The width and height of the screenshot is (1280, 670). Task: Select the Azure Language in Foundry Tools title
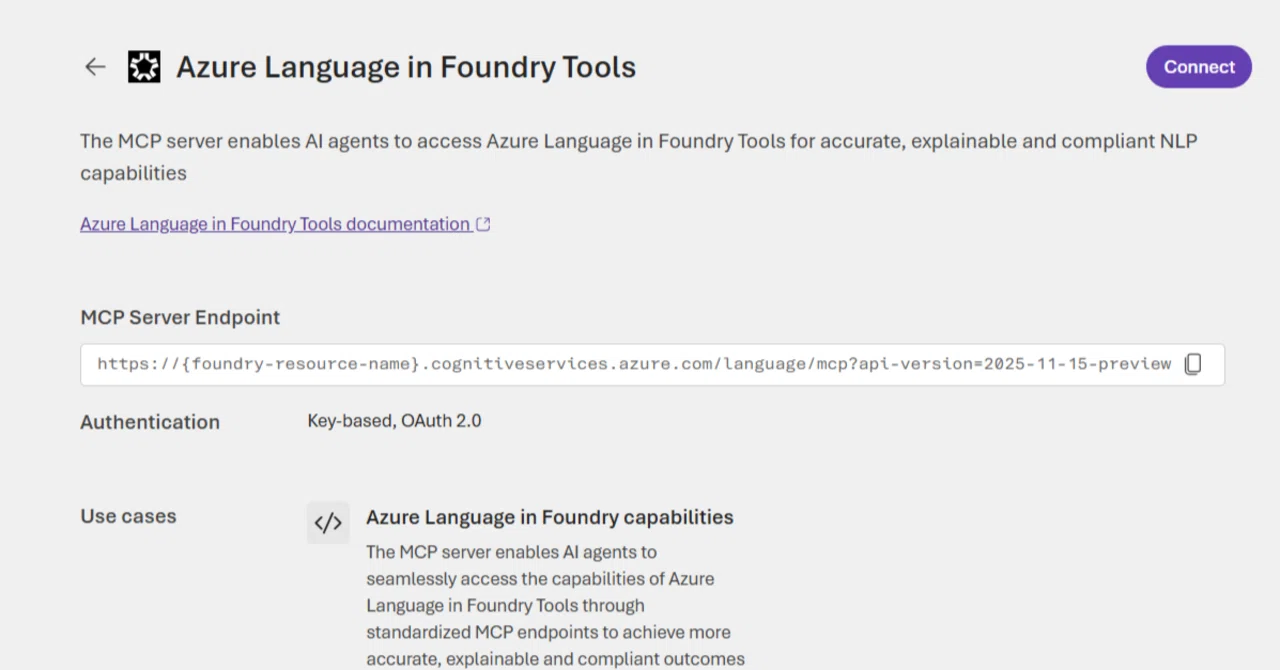(406, 67)
